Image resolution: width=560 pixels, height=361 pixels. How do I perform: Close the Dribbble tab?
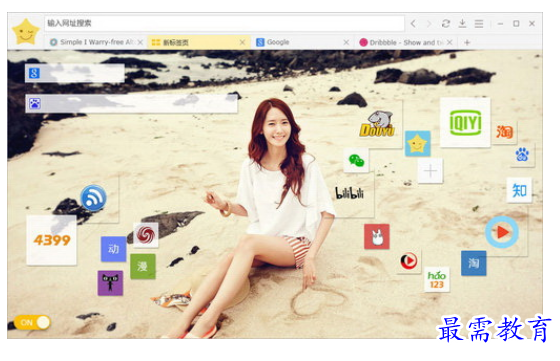(450, 42)
